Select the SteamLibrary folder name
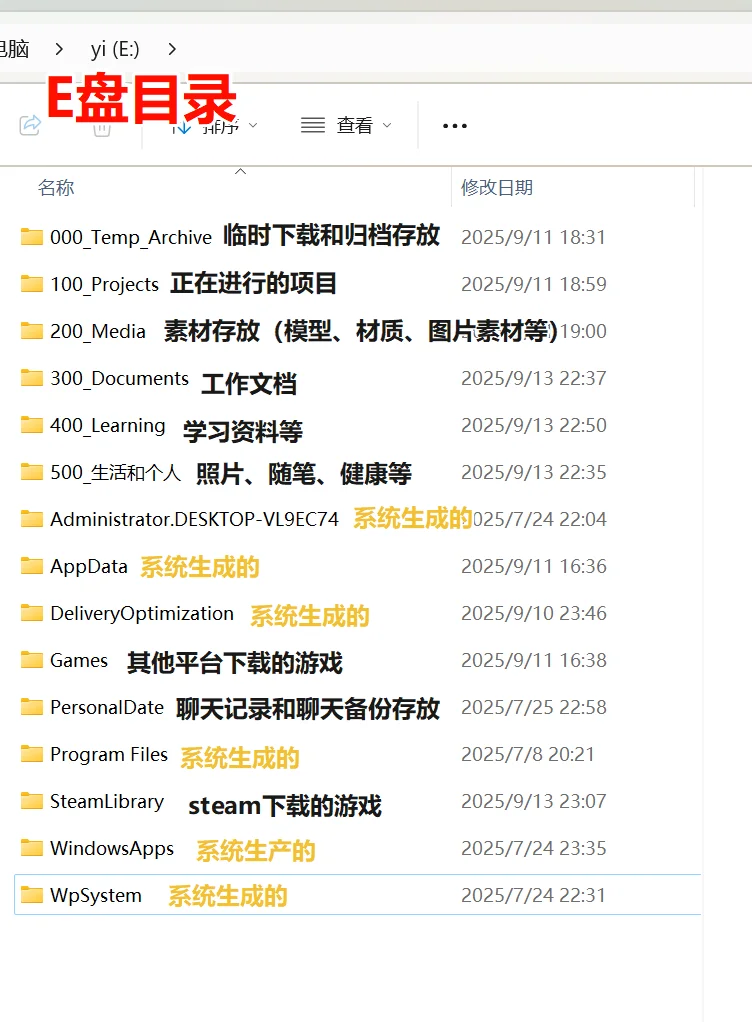Image resolution: width=752 pixels, height=1022 pixels. (x=107, y=802)
